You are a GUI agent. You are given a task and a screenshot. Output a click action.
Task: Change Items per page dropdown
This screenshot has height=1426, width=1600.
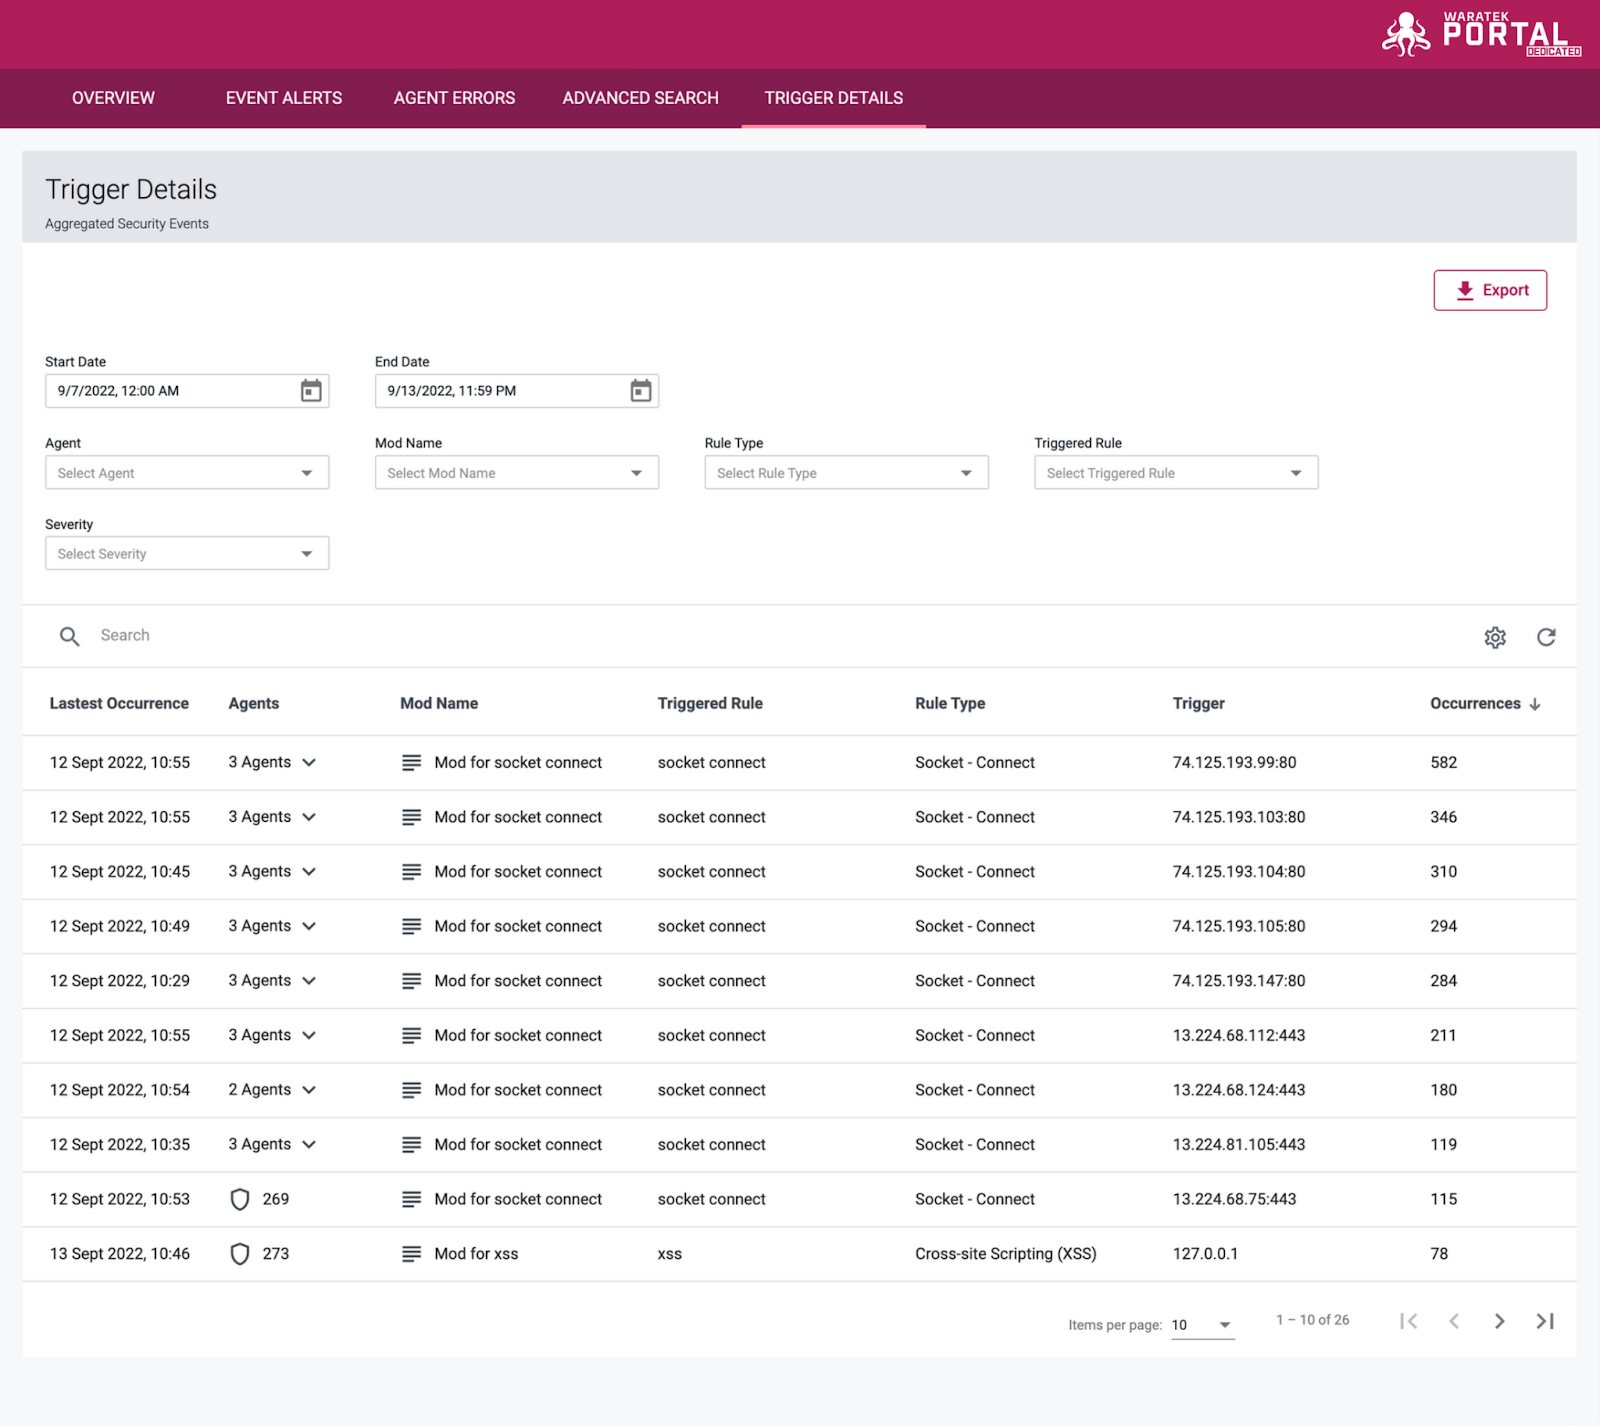1203,1325
